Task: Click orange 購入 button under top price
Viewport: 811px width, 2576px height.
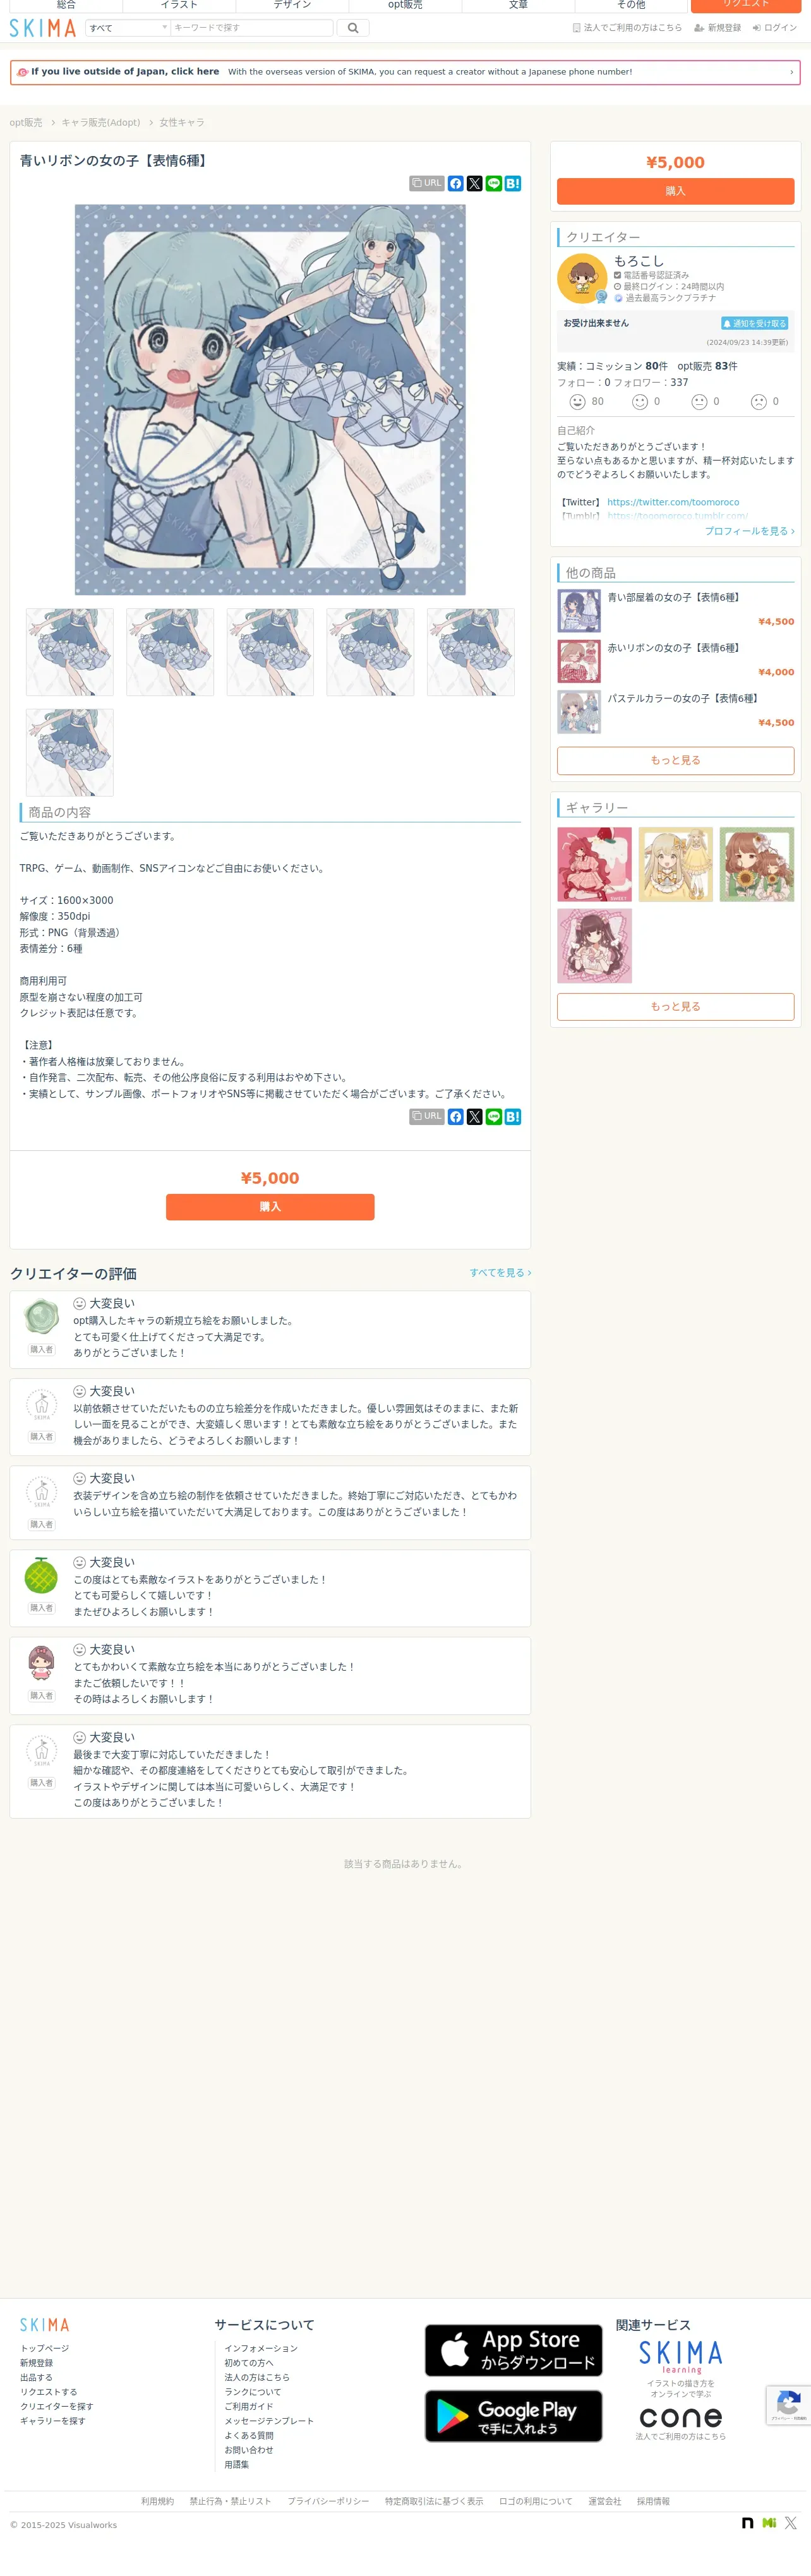Action: coord(676,191)
